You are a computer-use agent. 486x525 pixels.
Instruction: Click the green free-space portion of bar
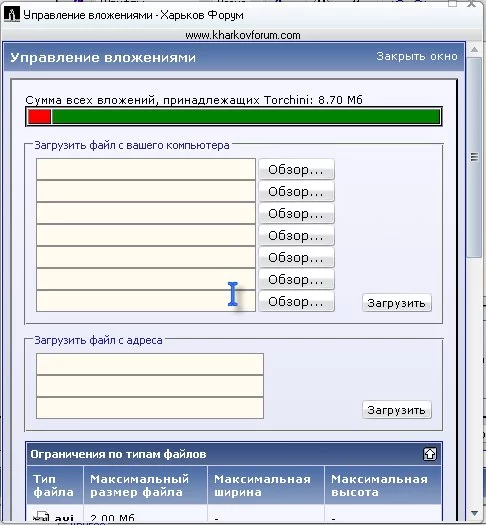246,117
